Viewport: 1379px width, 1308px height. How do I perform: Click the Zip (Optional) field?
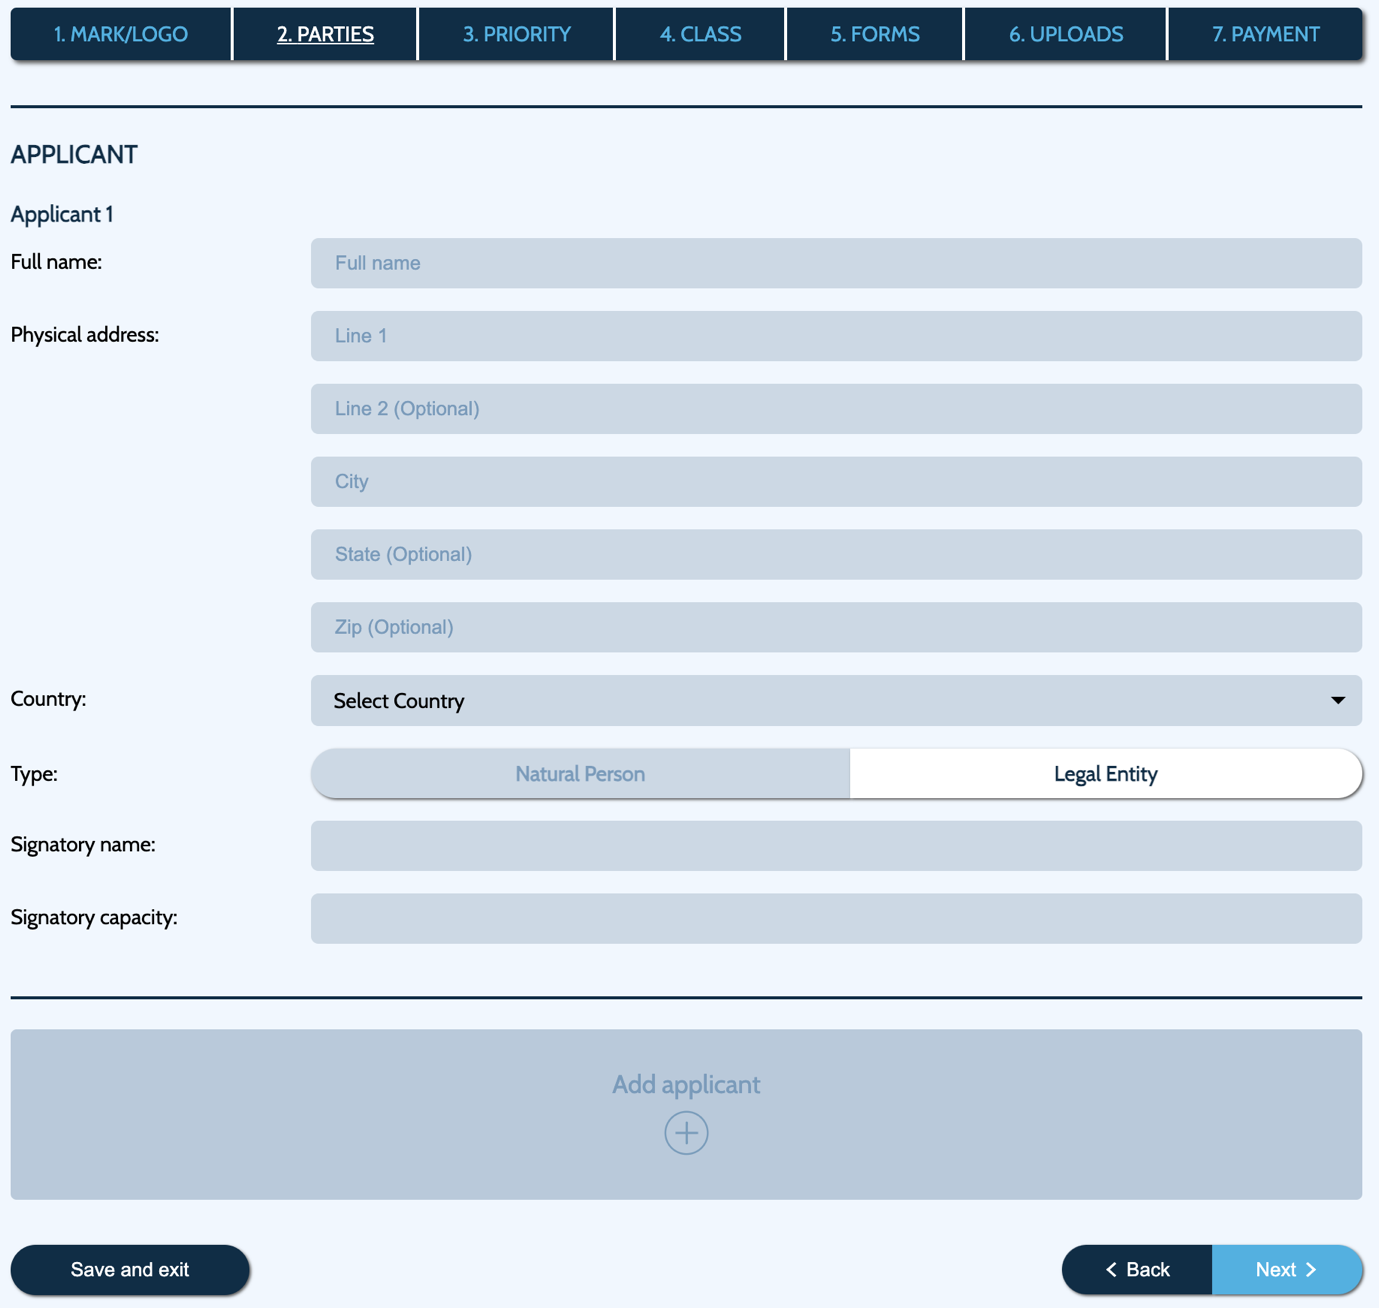[x=835, y=627]
